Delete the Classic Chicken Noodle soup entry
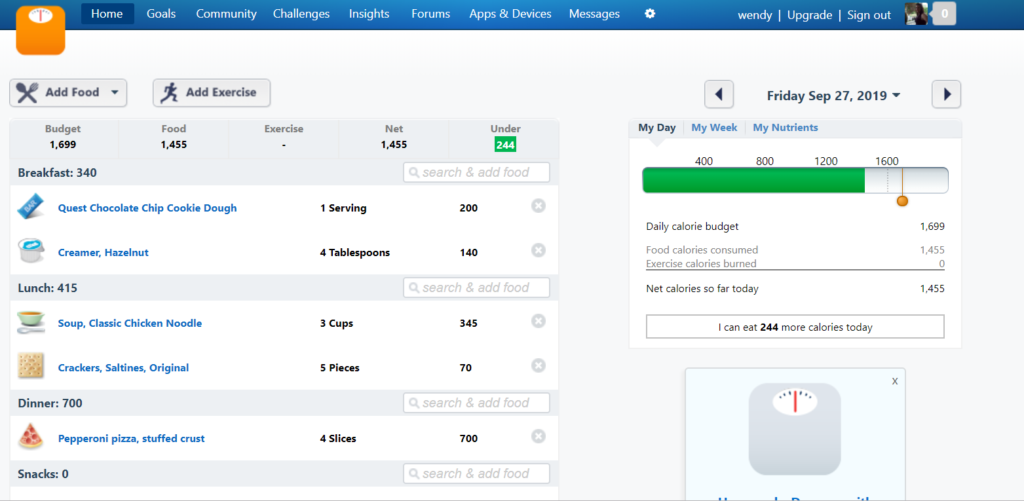The height and width of the screenshot is (501, 1024). [538, 321]
